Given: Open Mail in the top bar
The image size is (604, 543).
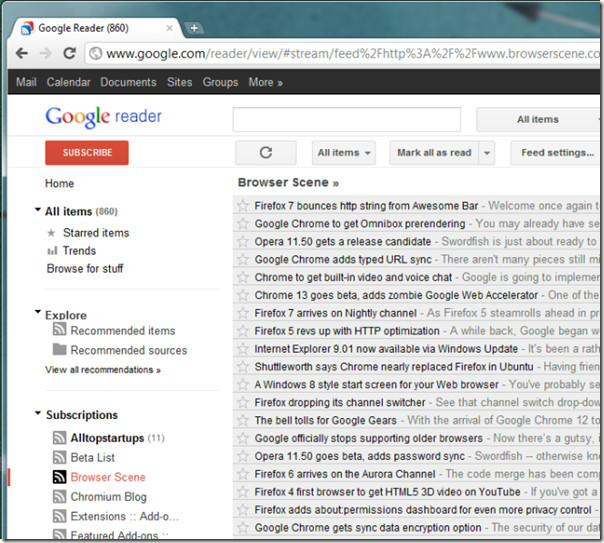Looking at the screenshot, I should pos(26,82).
